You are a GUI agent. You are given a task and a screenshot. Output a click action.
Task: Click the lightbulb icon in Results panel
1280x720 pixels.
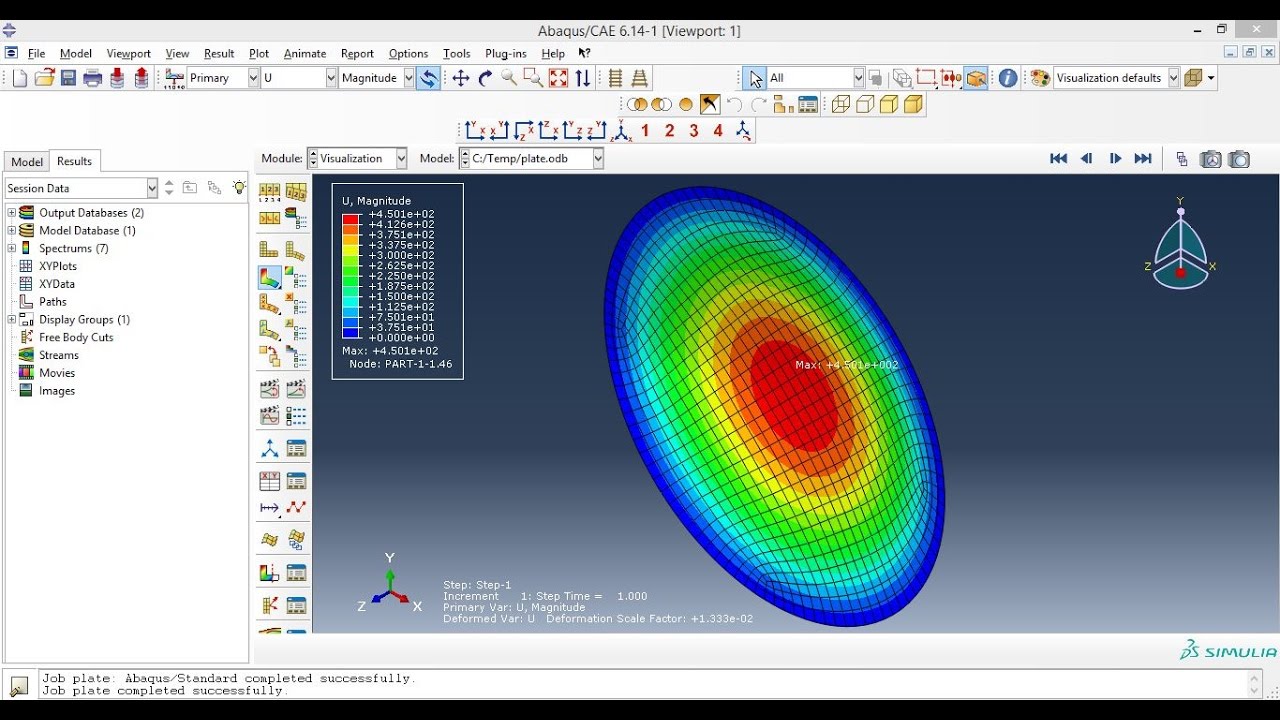[239, 187]
